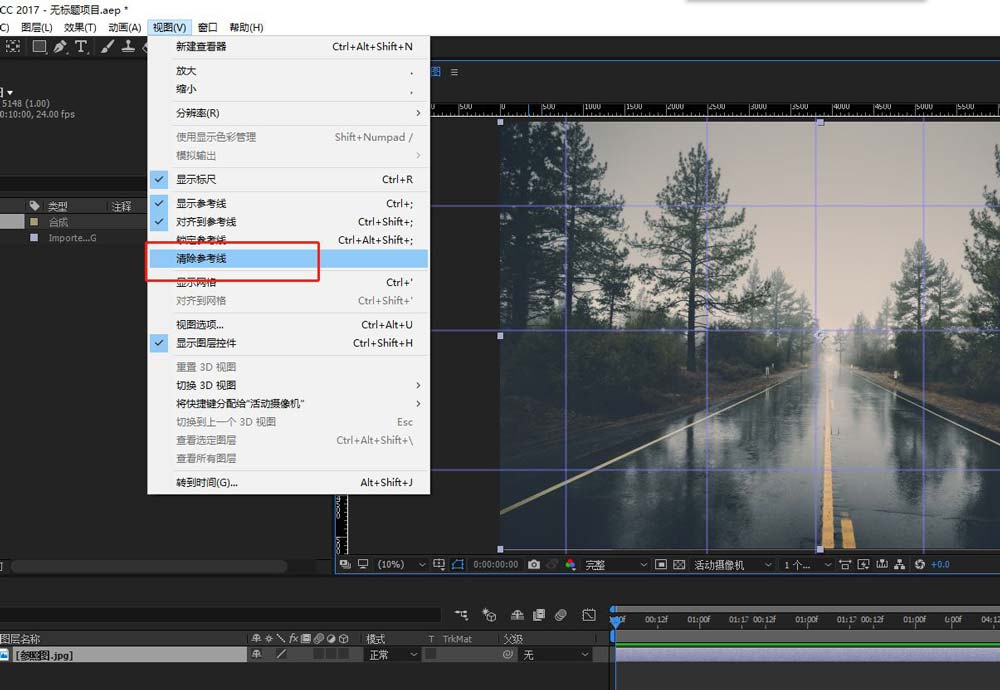Reset exposure with the aperture icon
This screenshot has width=1000, height=690.
920,564
